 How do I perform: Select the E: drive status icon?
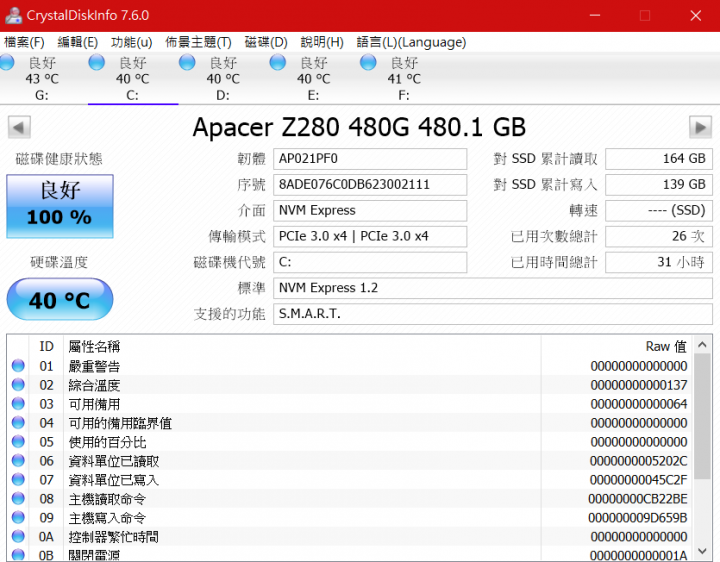(x=278, y=63)
